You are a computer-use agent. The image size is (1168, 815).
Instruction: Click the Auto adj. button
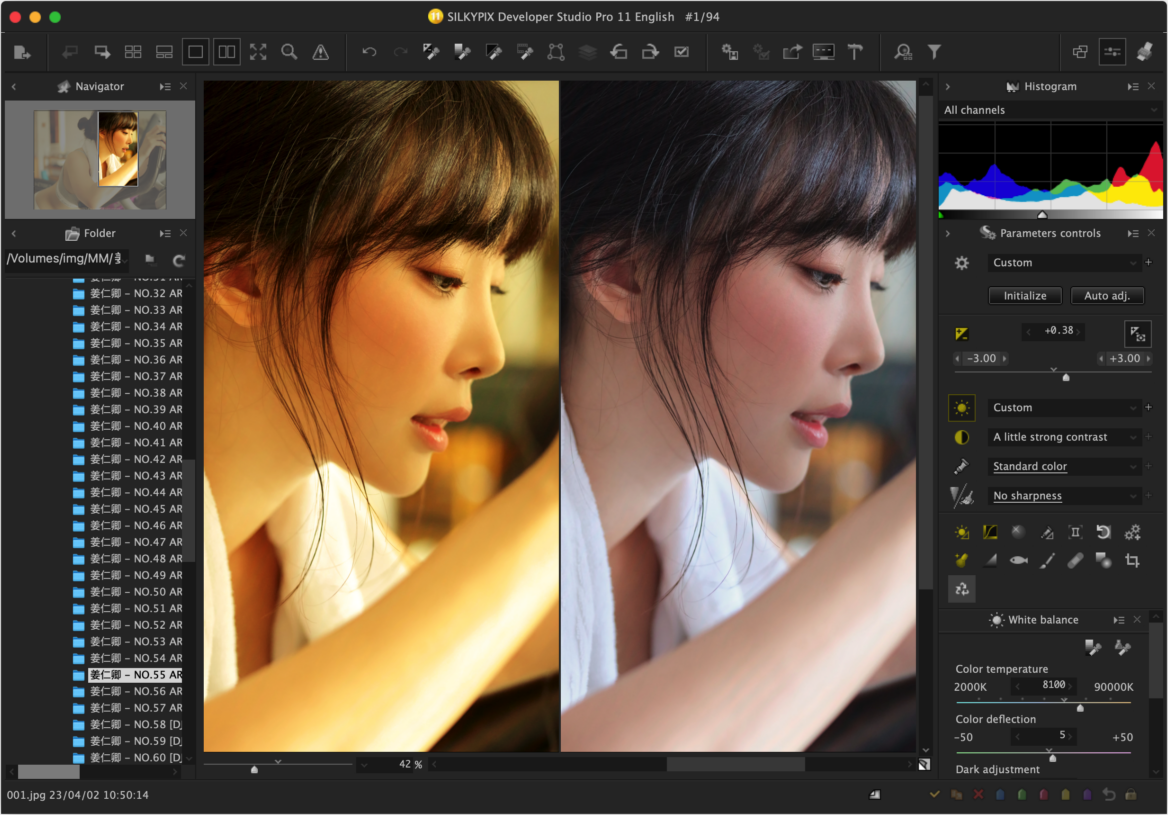point(1107,296)
